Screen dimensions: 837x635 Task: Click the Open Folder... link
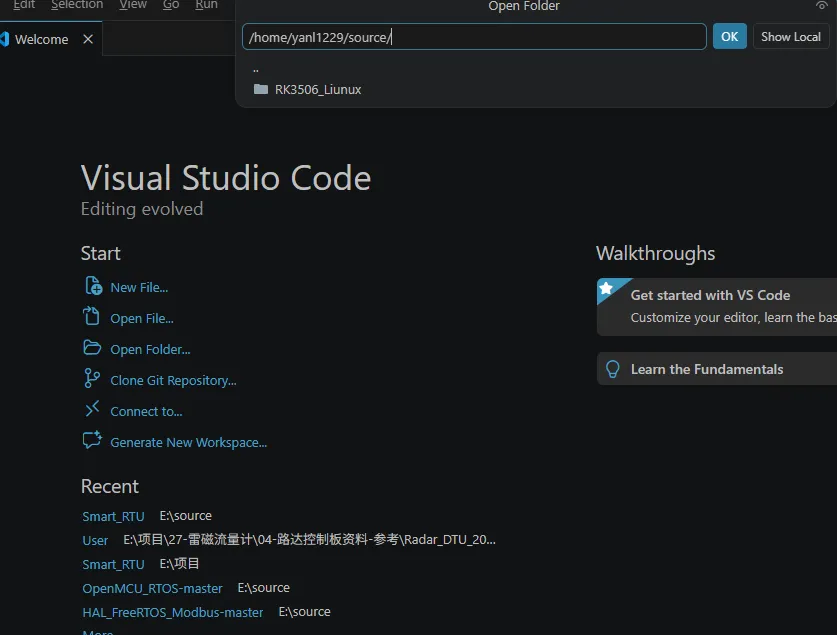[150, 349]
